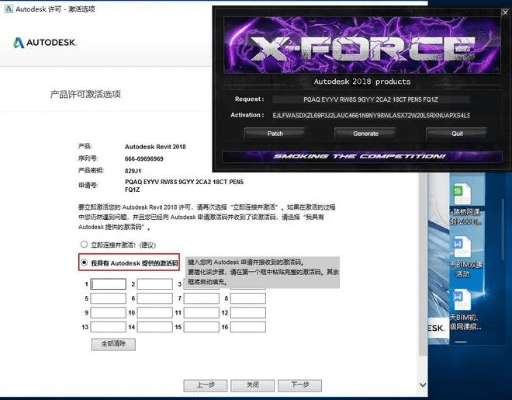Click activation code input box 11
The image size is (512, 400).
pos(201,313)
